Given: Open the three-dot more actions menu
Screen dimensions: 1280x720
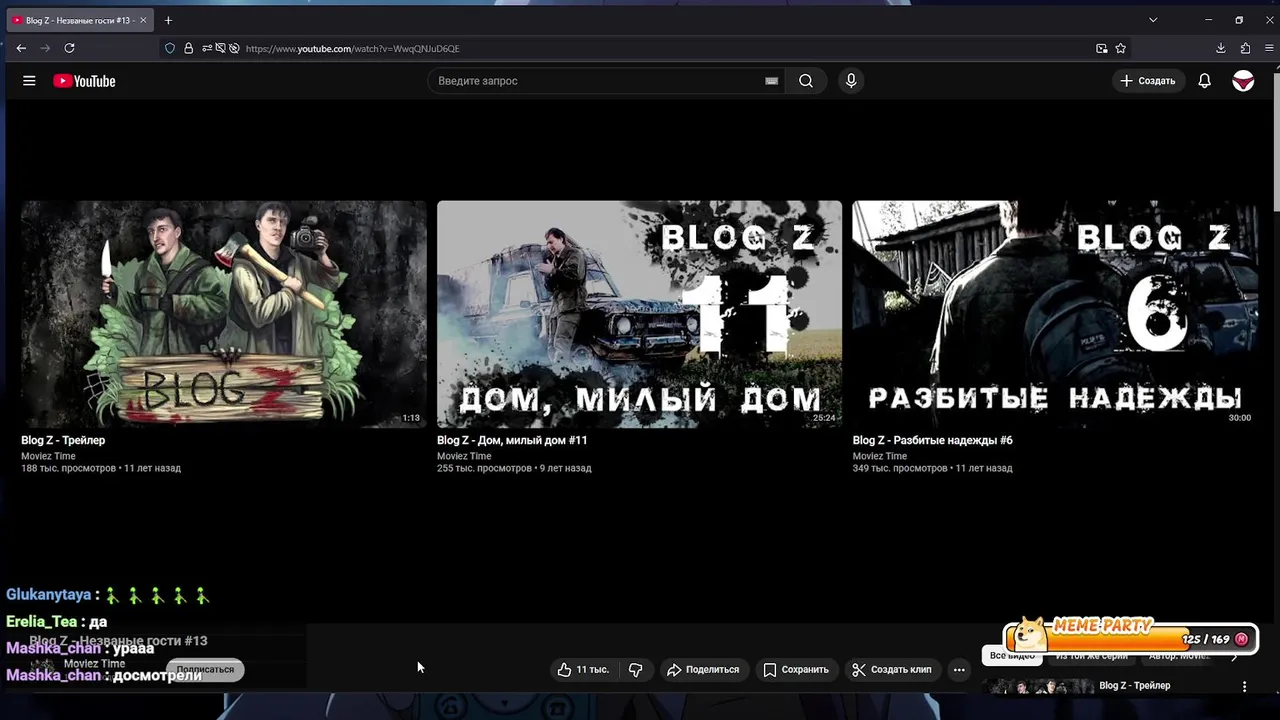Looking at the screenshot, I should (x=959, y=670).
